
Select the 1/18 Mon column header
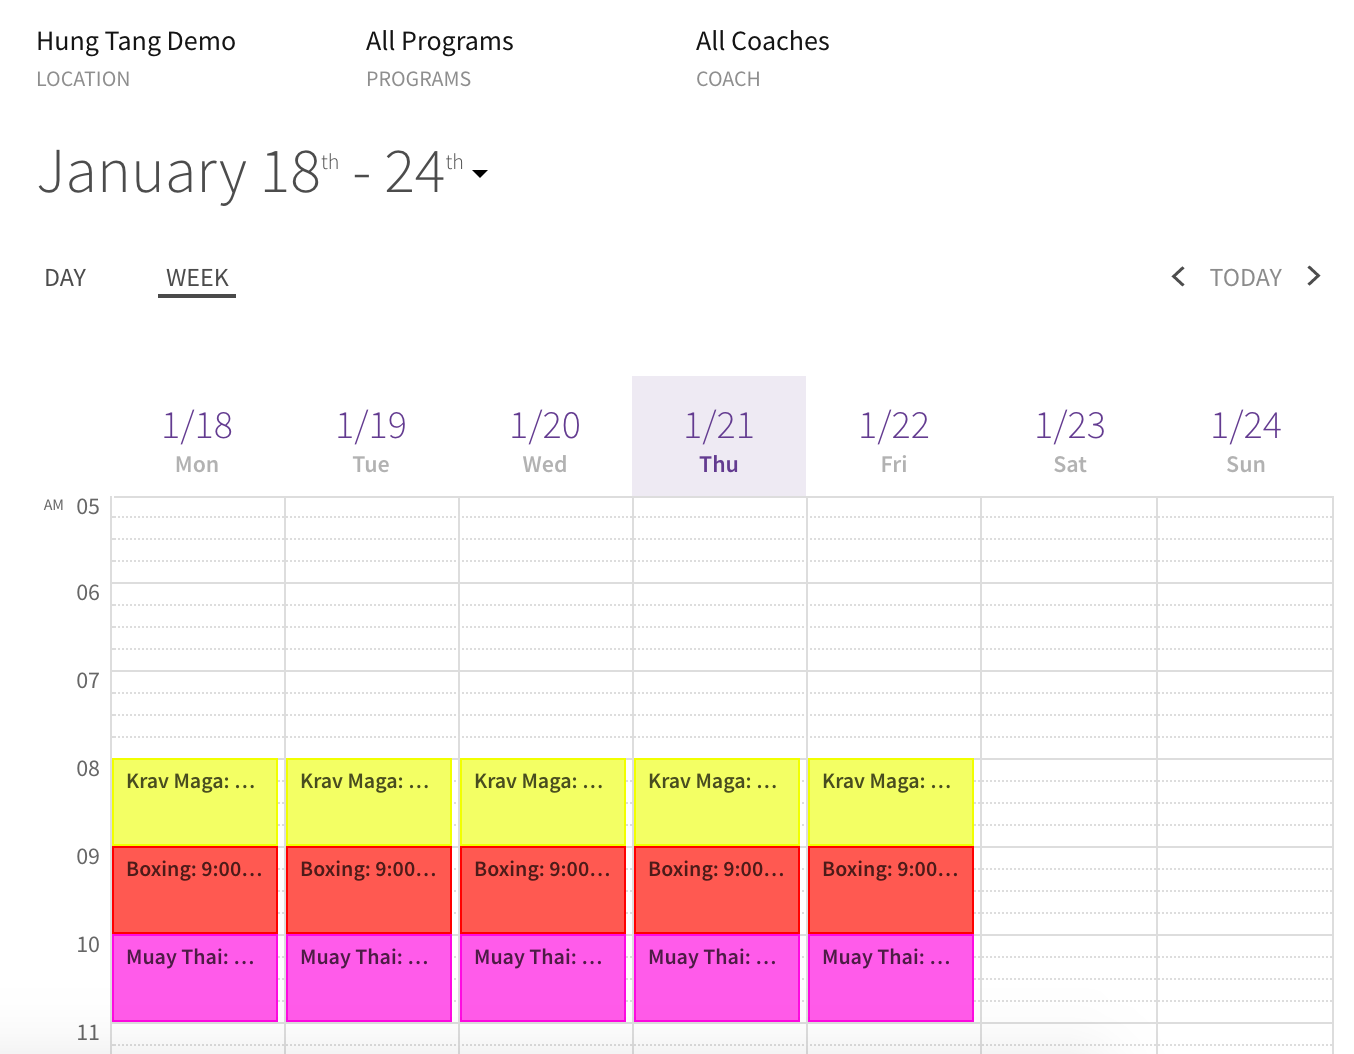click(197, 440)
